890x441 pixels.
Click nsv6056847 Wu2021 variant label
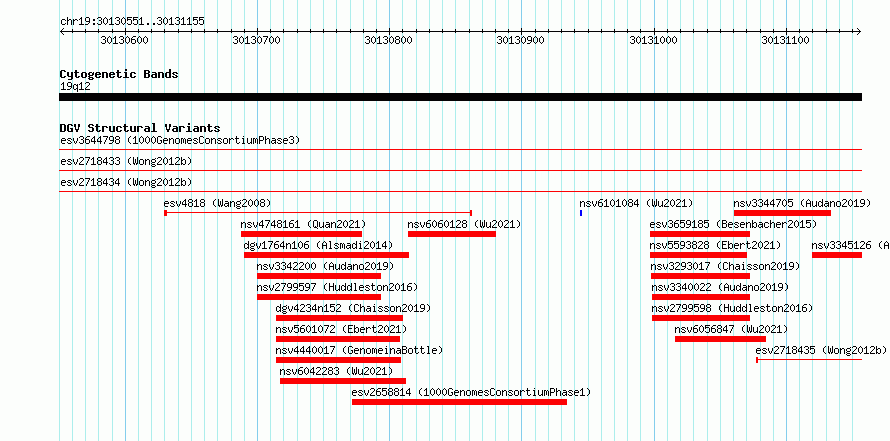[x=731, y=329]
